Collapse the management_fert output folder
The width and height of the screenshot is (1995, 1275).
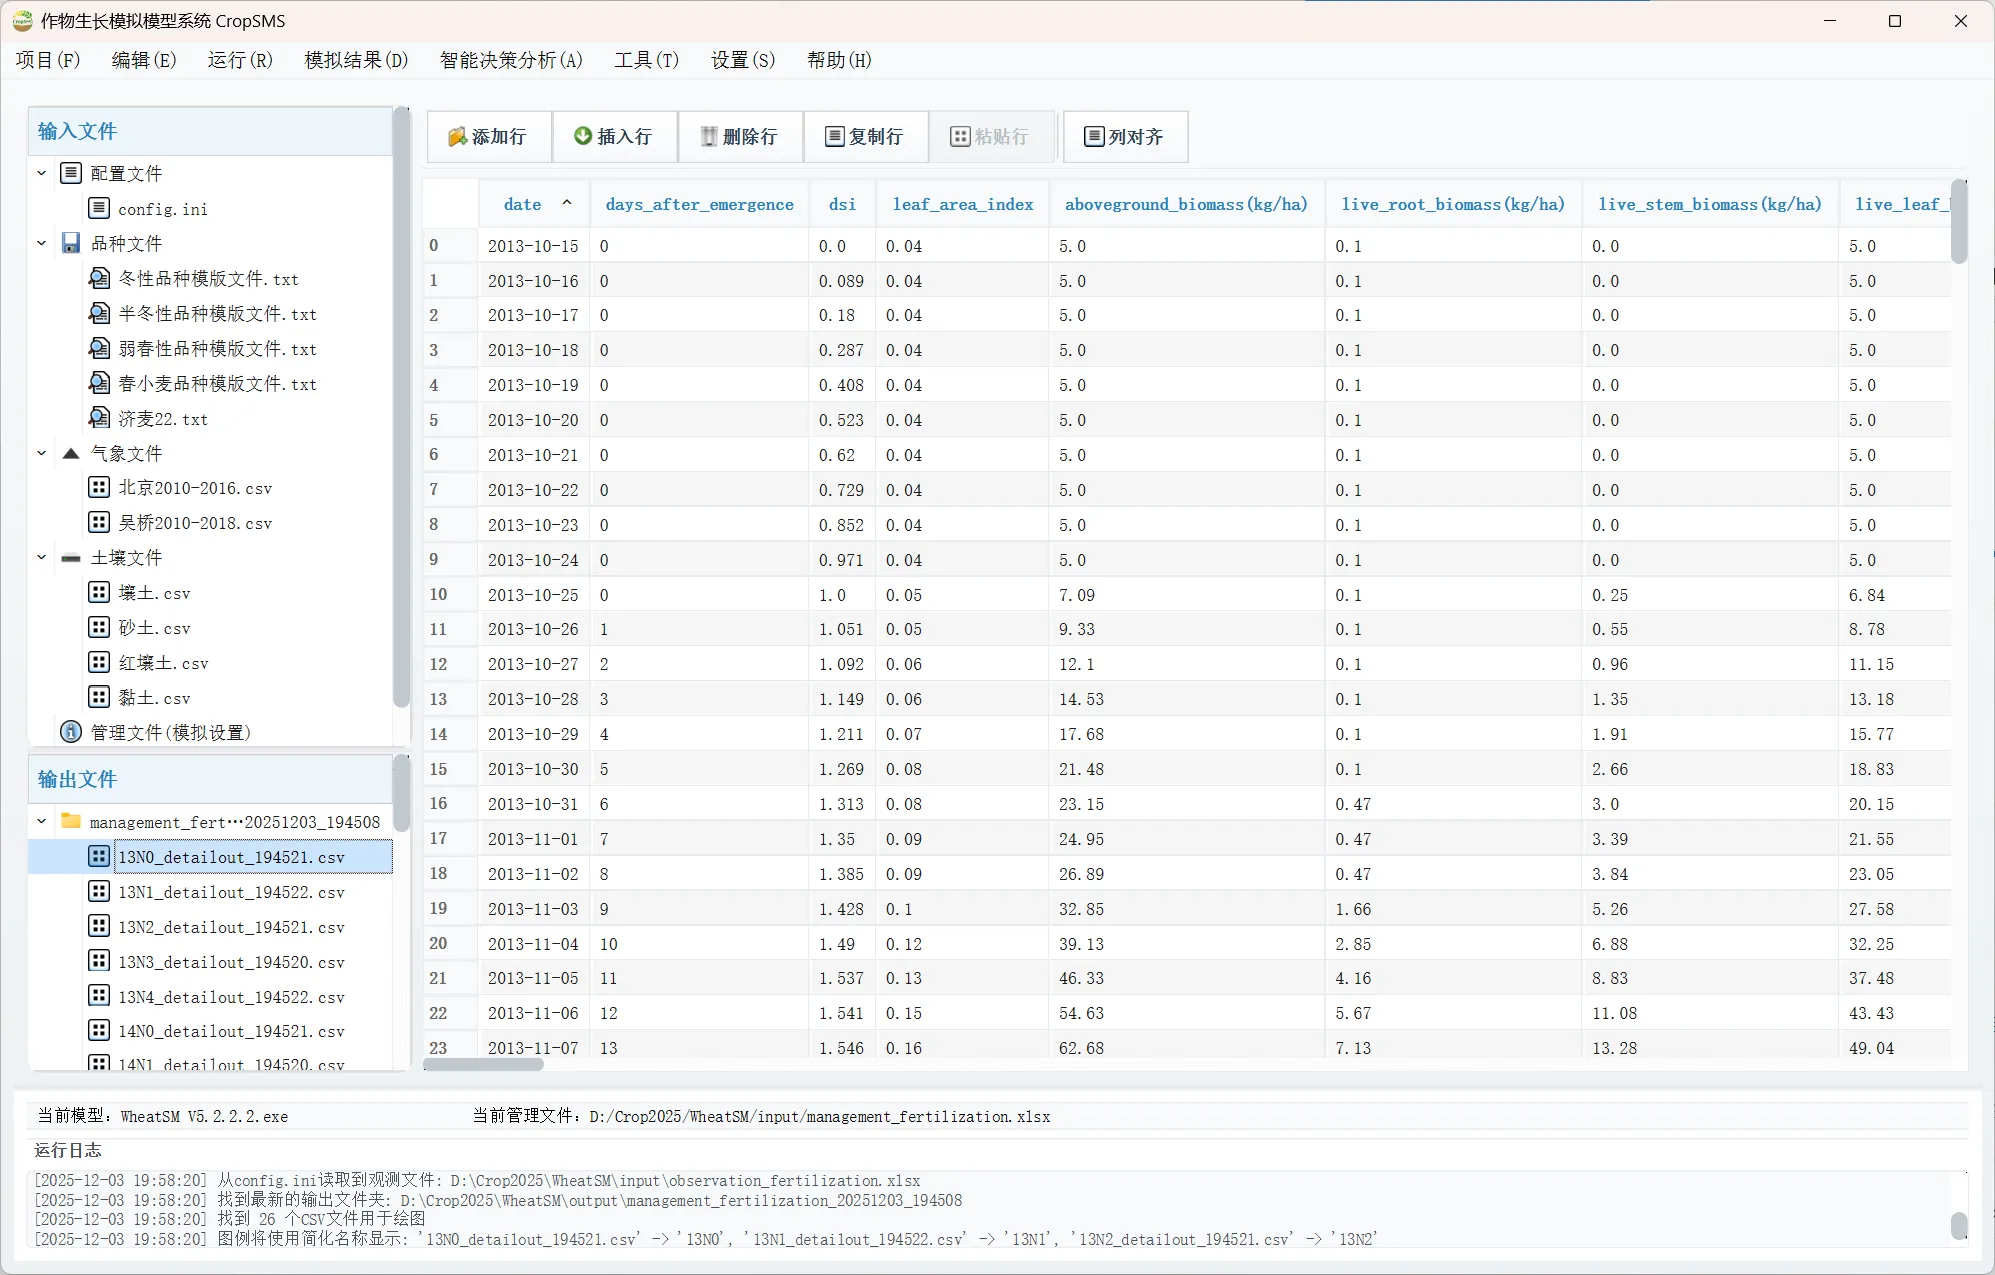[x=42, y=821]
